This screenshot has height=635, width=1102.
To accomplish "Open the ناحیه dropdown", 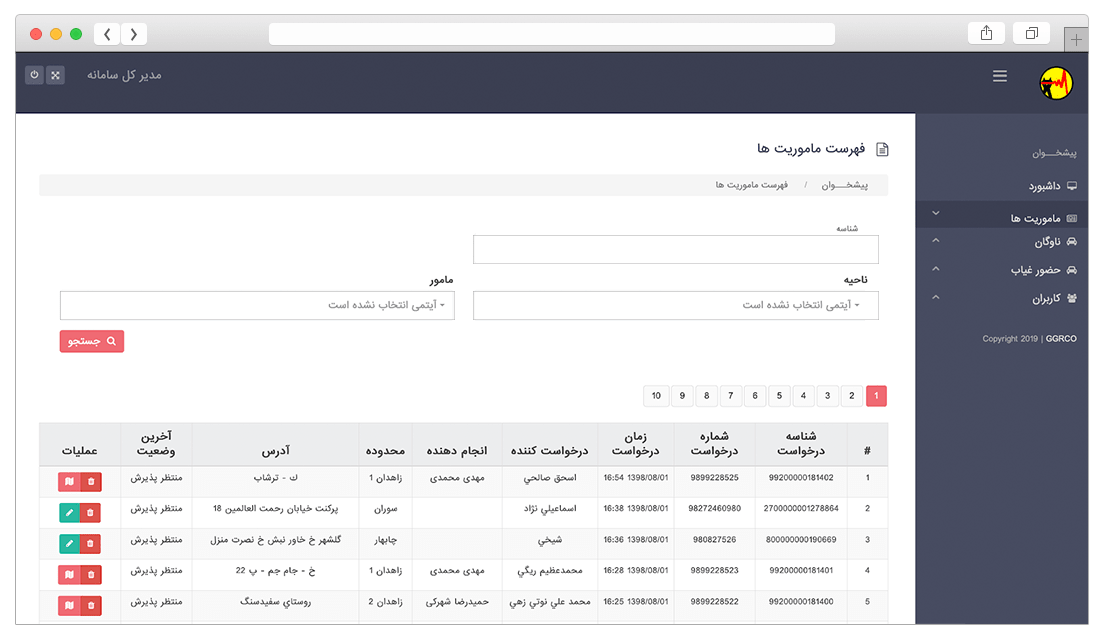I will click(x=675, y=305).
